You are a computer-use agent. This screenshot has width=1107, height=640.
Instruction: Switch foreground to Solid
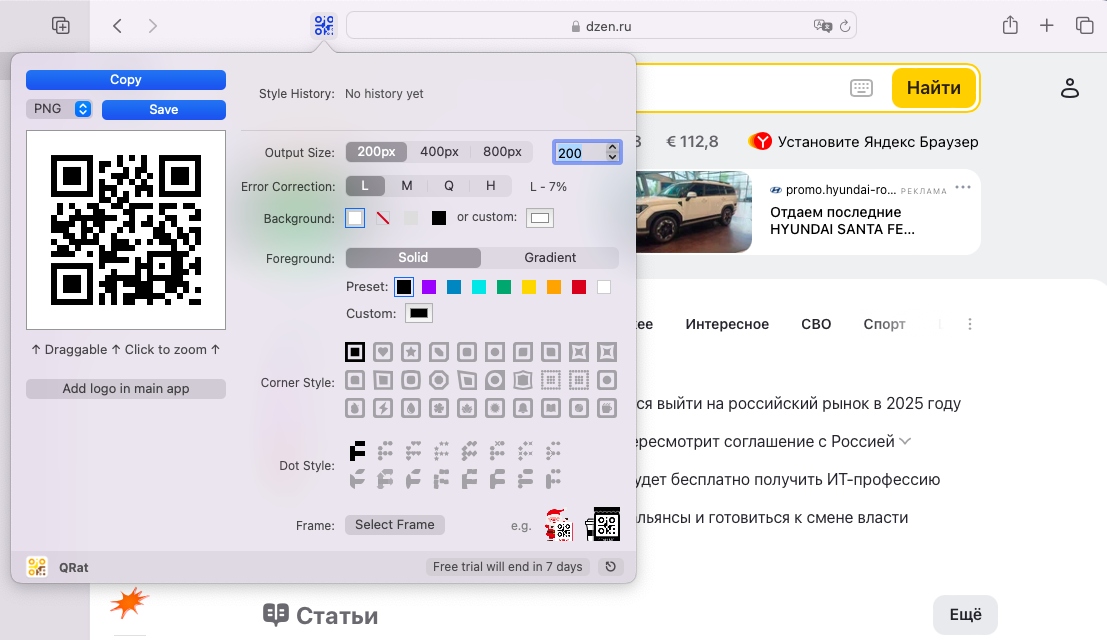[x=413, y=258]
